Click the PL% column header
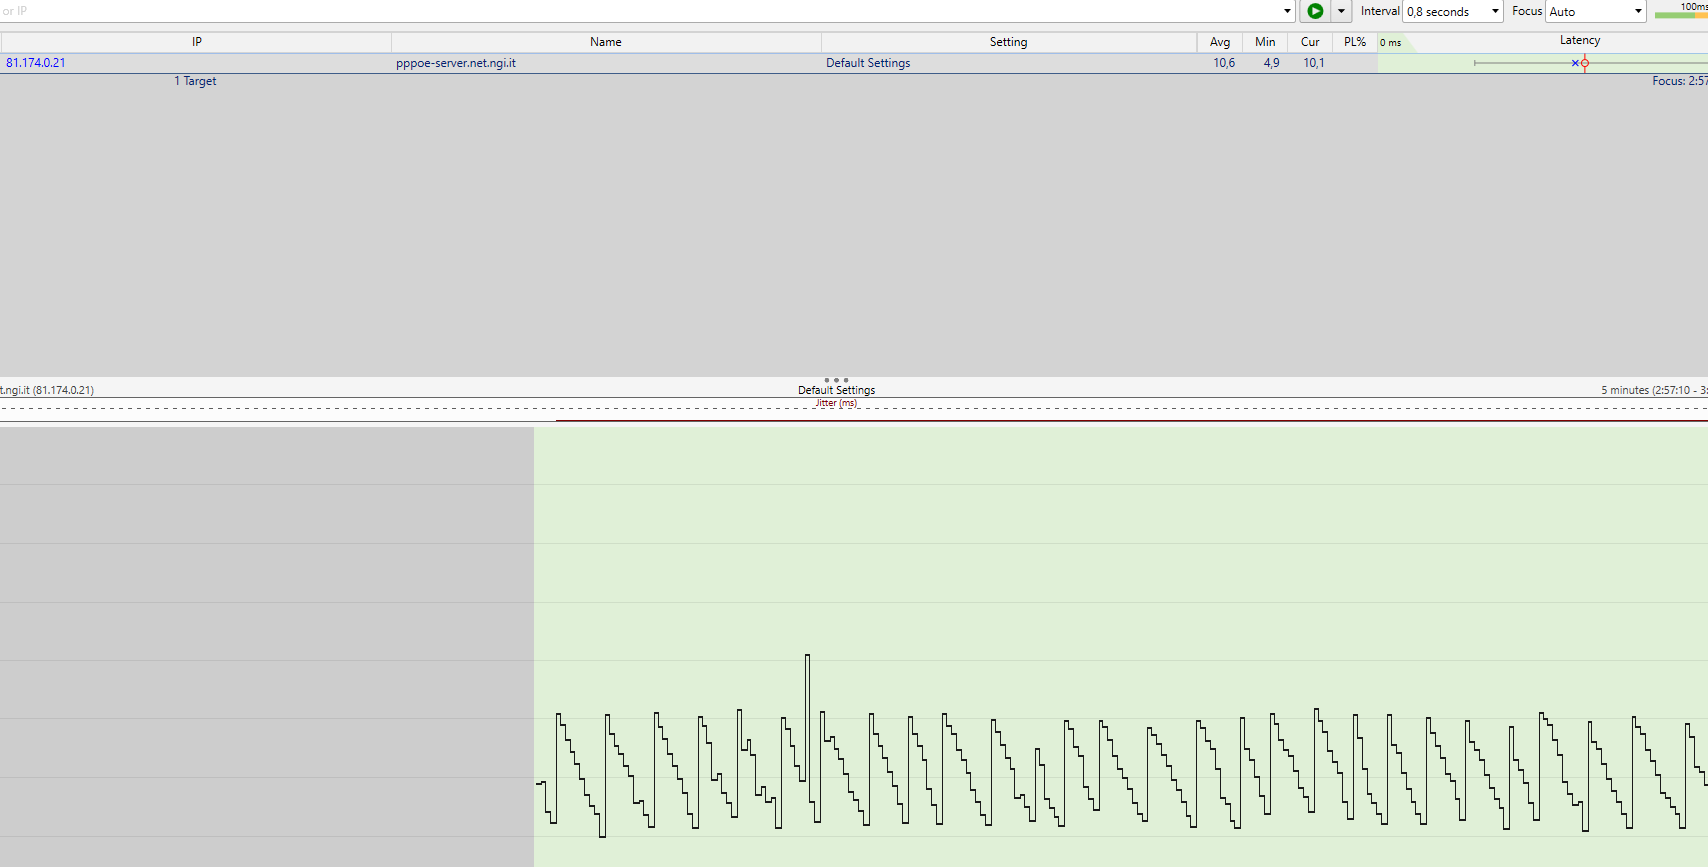The width and height of the screenshot is (1708, 867). click(1355, 42)
